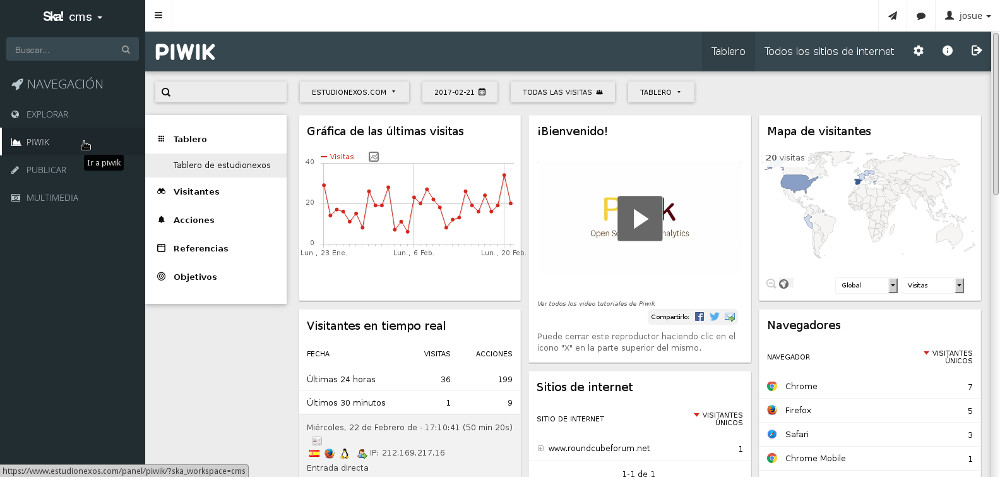
Task: Open visitor profile icon next to IP
Action: pos(362,453)
